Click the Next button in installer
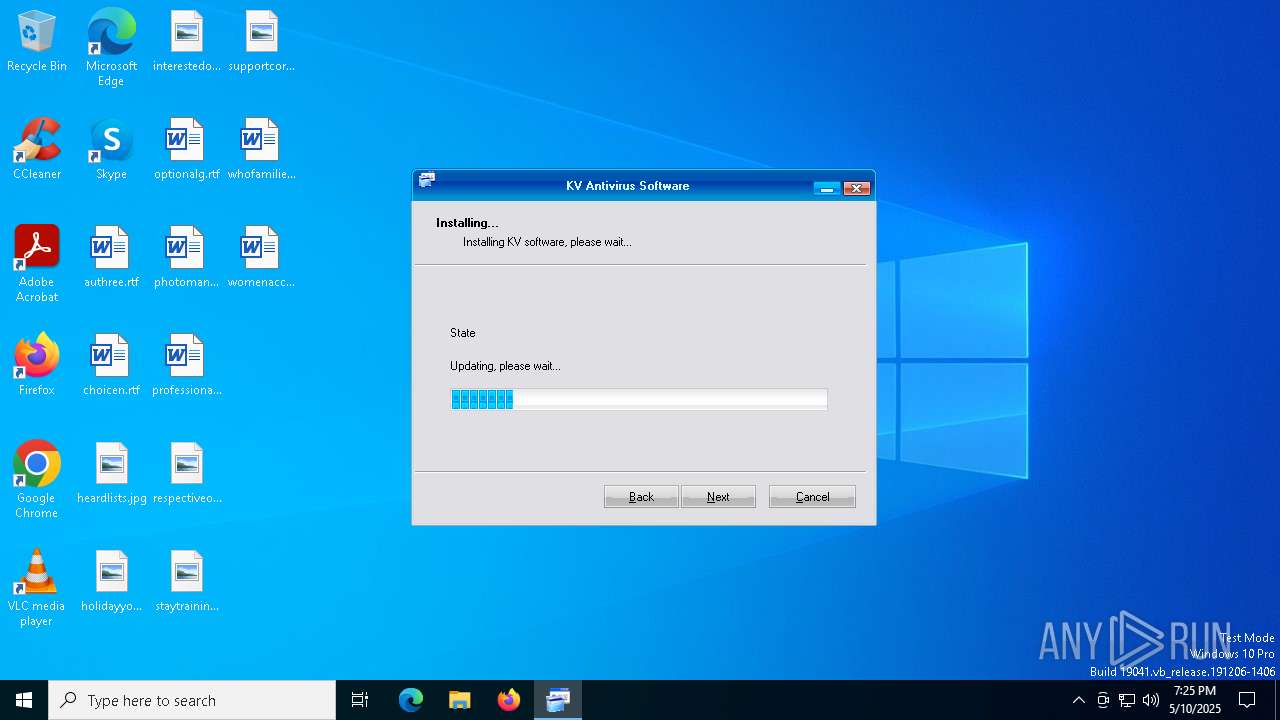 point(718,497)
